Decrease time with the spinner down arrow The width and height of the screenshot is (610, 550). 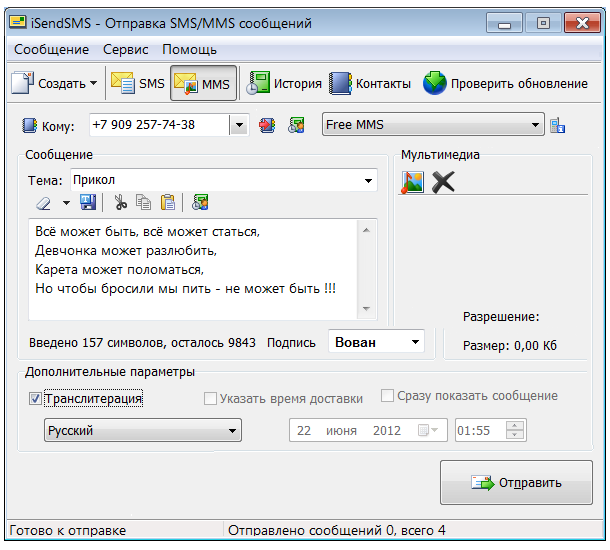tap(515, 435)
